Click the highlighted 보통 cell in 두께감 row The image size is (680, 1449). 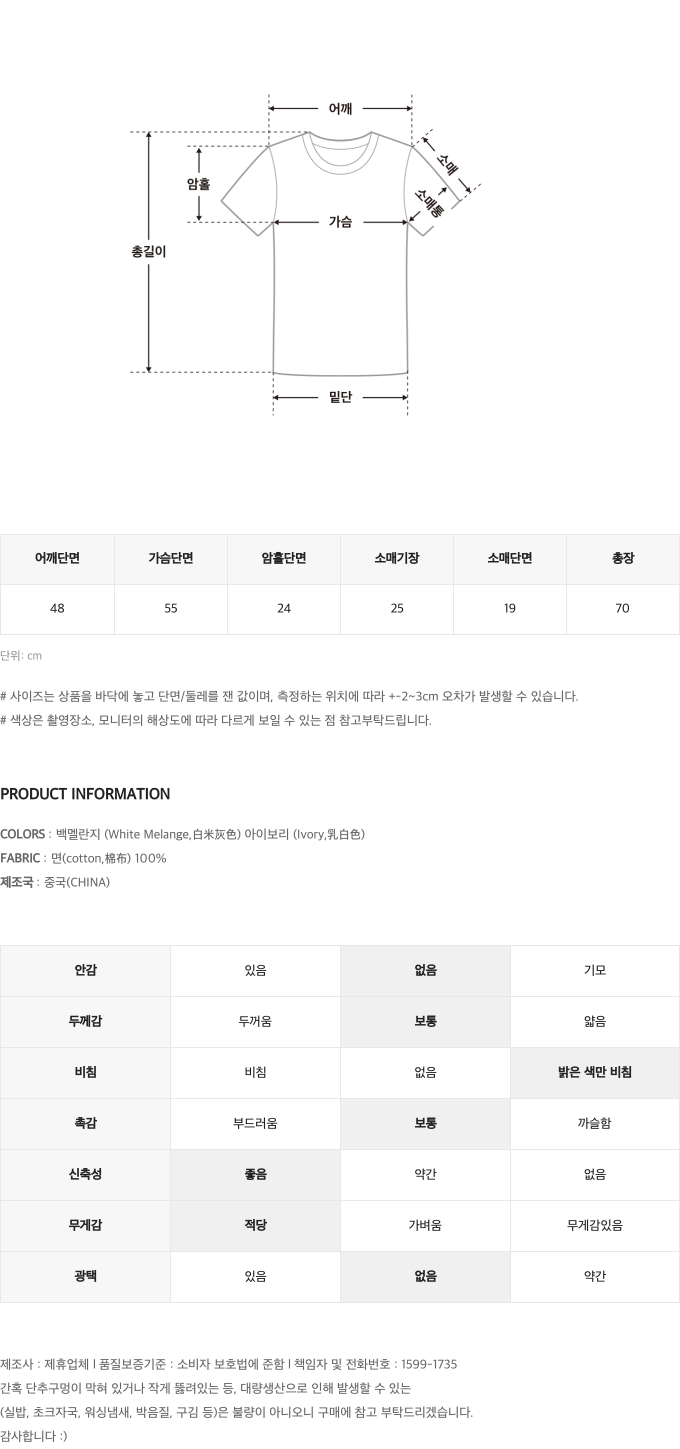tap(425, 1022)
